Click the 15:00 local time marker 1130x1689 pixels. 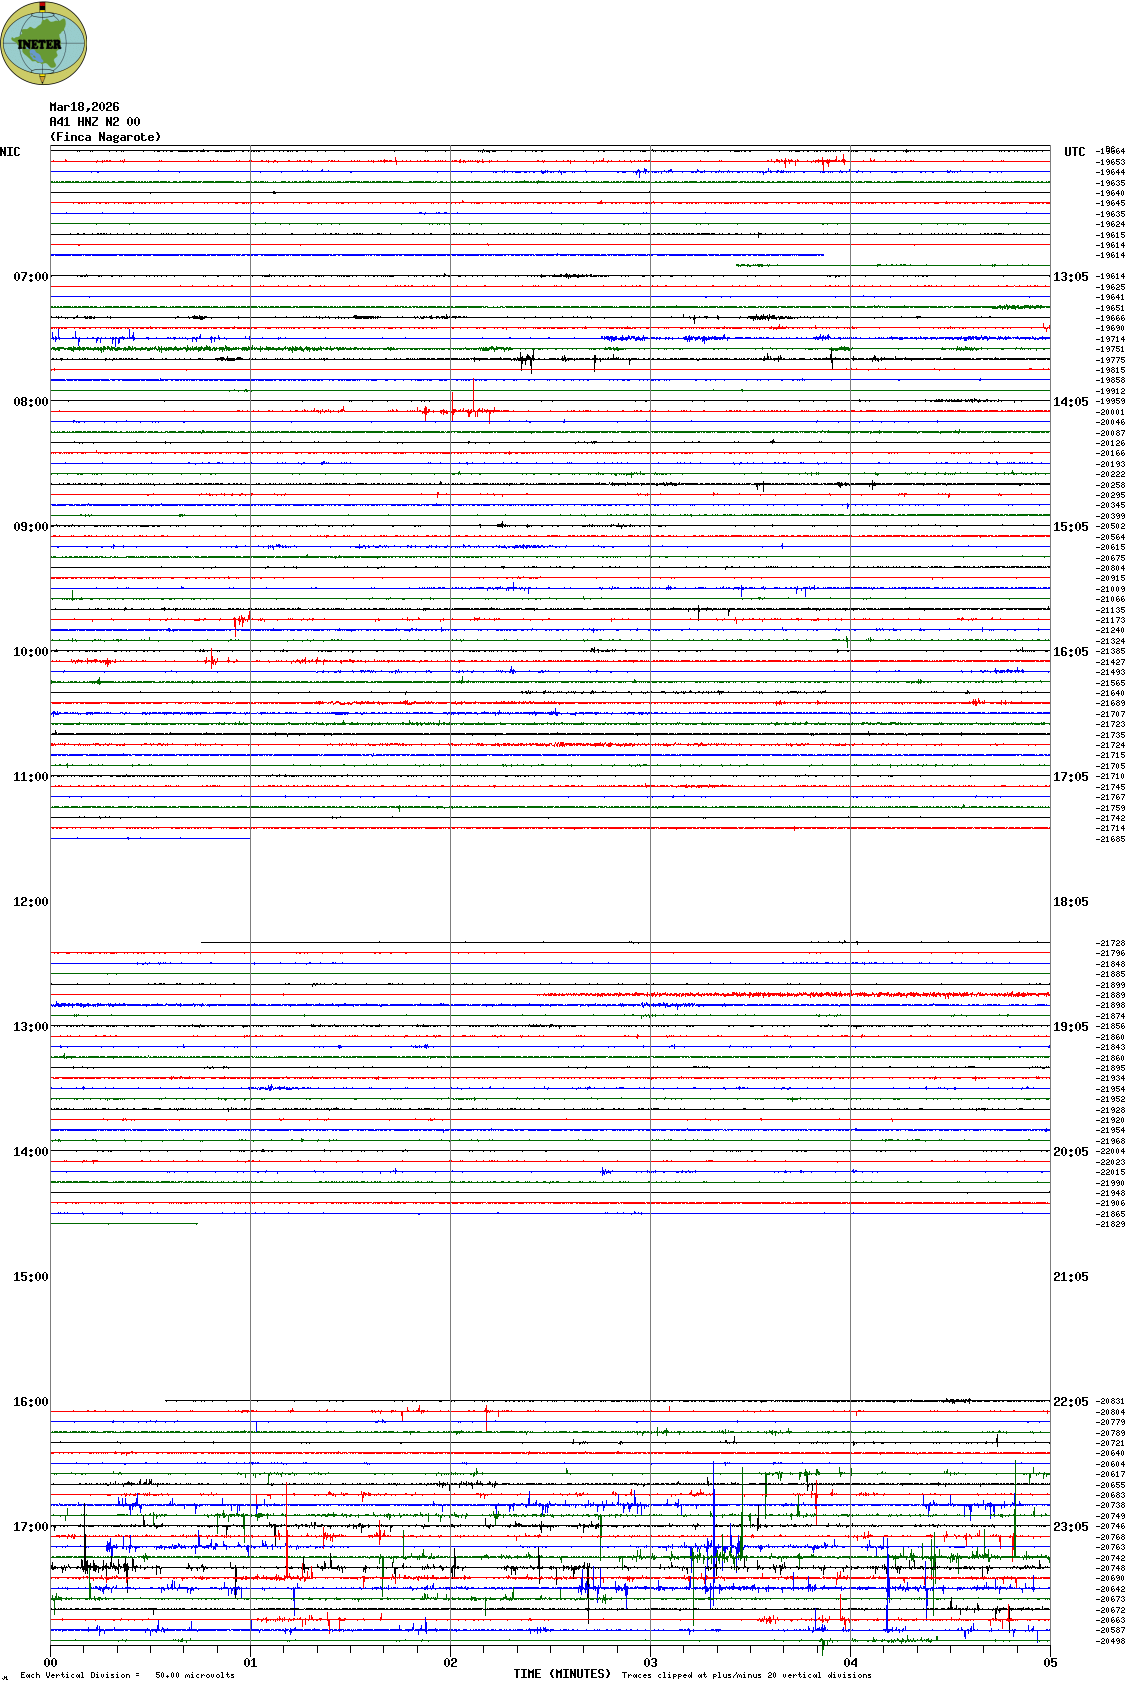(30, 1277)
